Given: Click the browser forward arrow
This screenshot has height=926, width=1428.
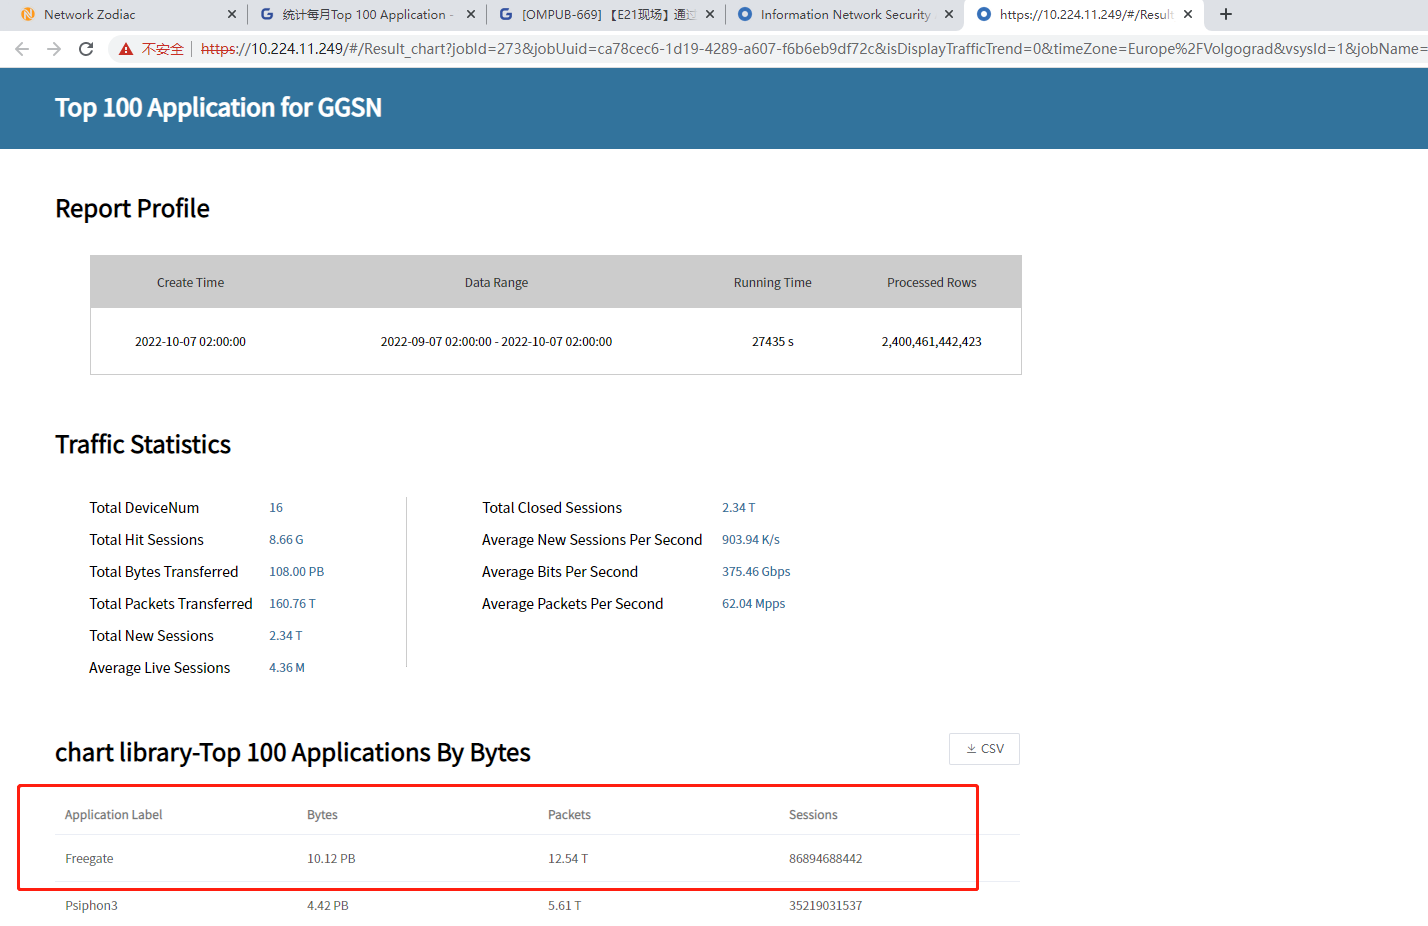Looking at the screenshot, I should coord(54,49).
